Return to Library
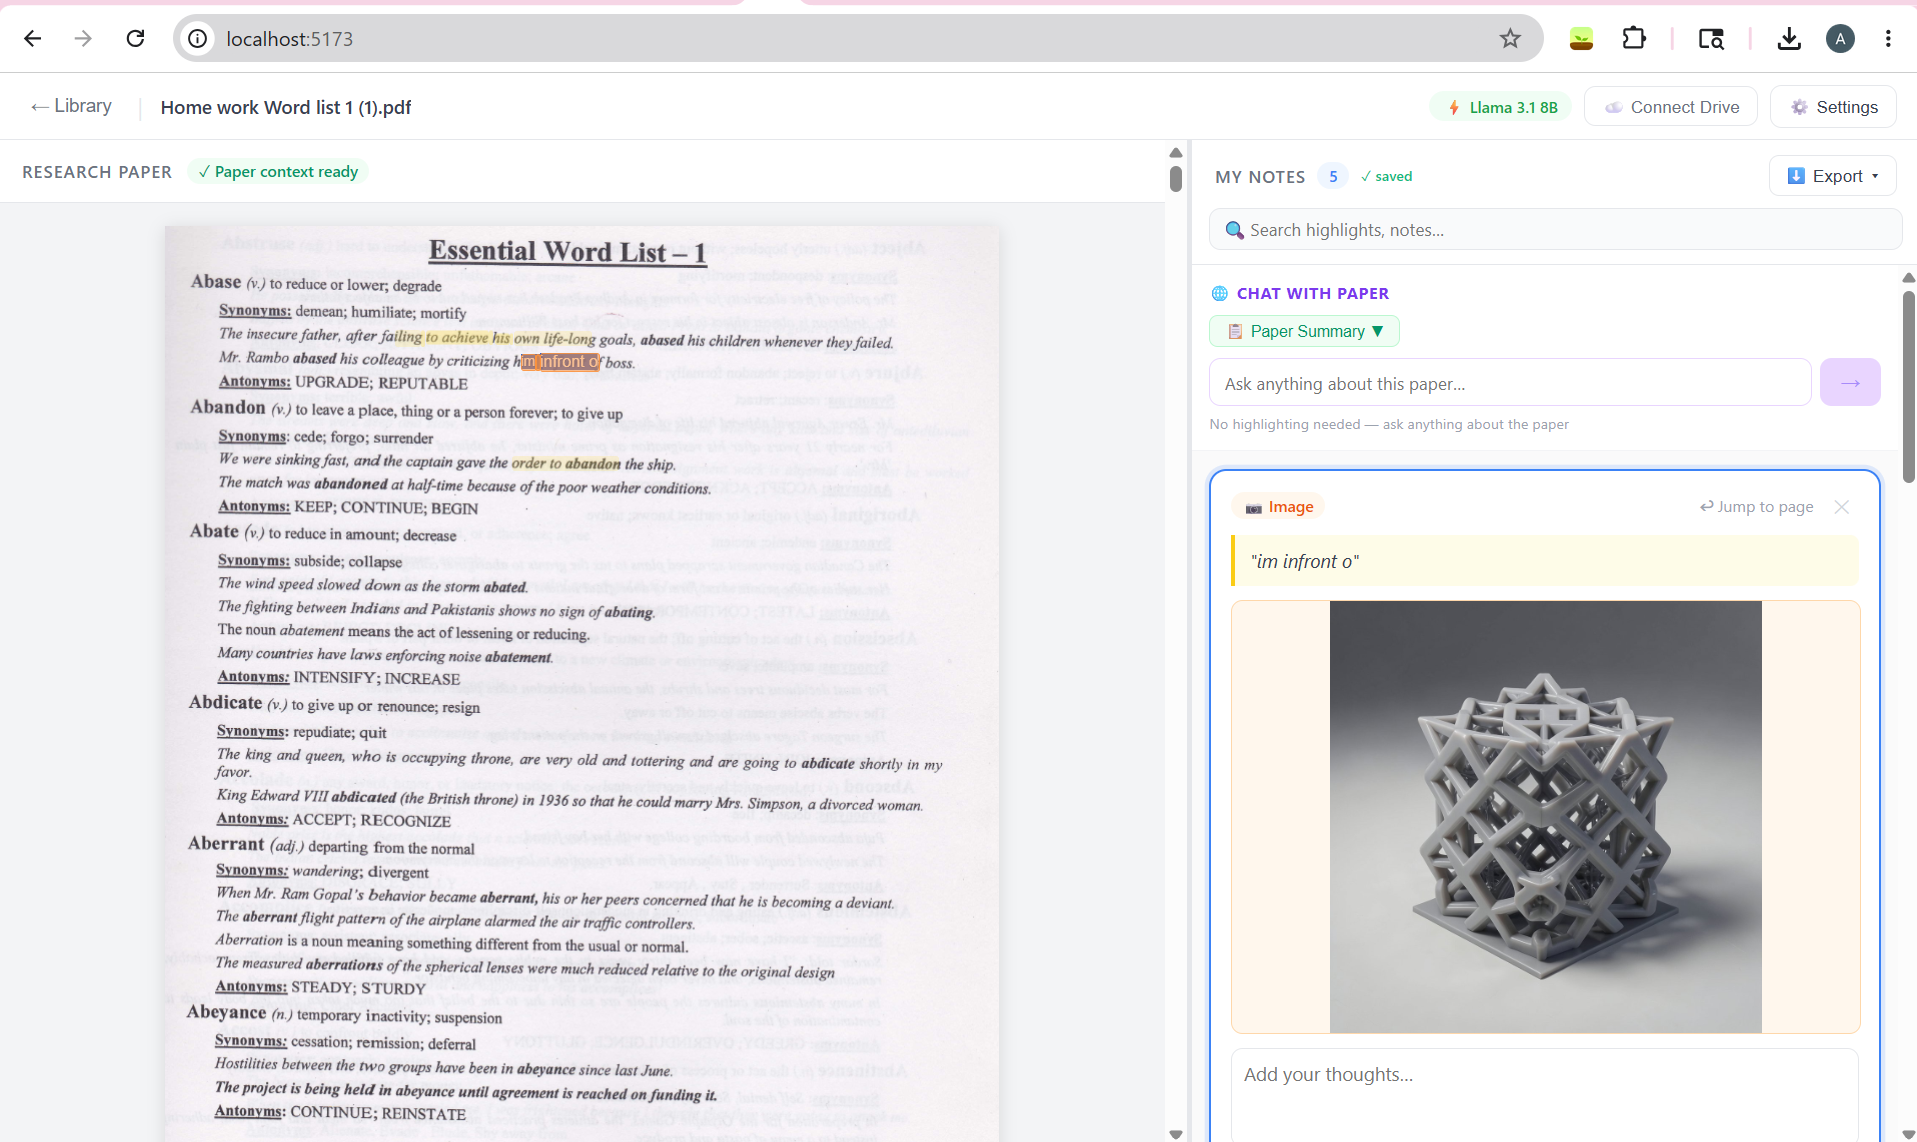 click(x=71, y=106)
